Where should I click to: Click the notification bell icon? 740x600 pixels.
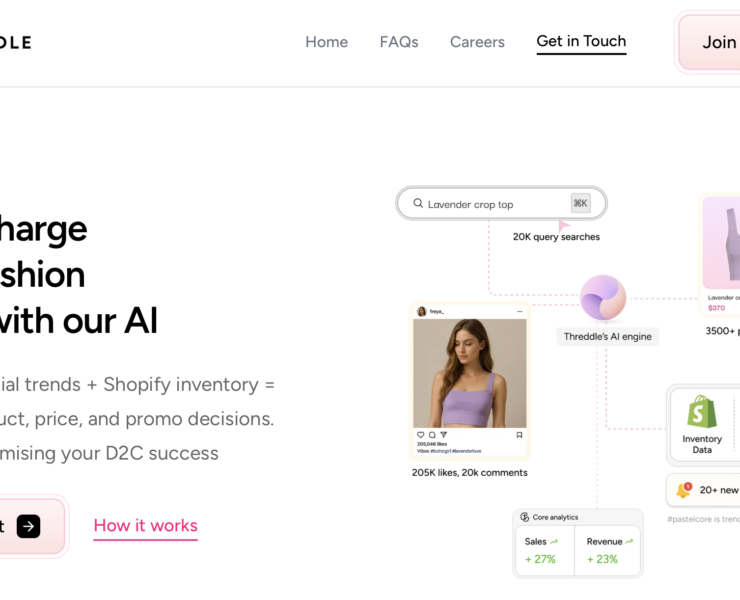(x=683, y=490)
